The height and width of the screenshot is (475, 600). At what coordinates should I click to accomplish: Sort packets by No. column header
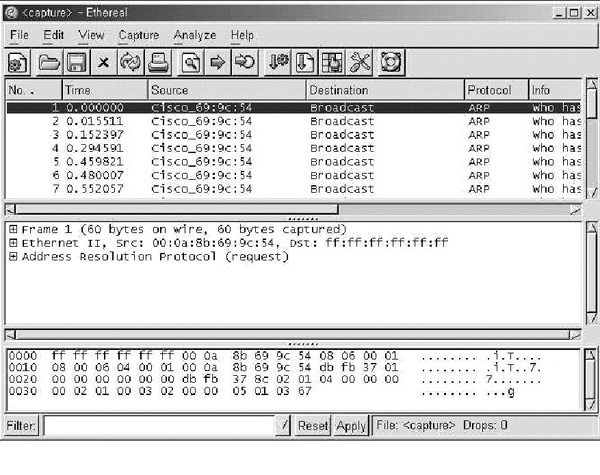pos(33,90)
